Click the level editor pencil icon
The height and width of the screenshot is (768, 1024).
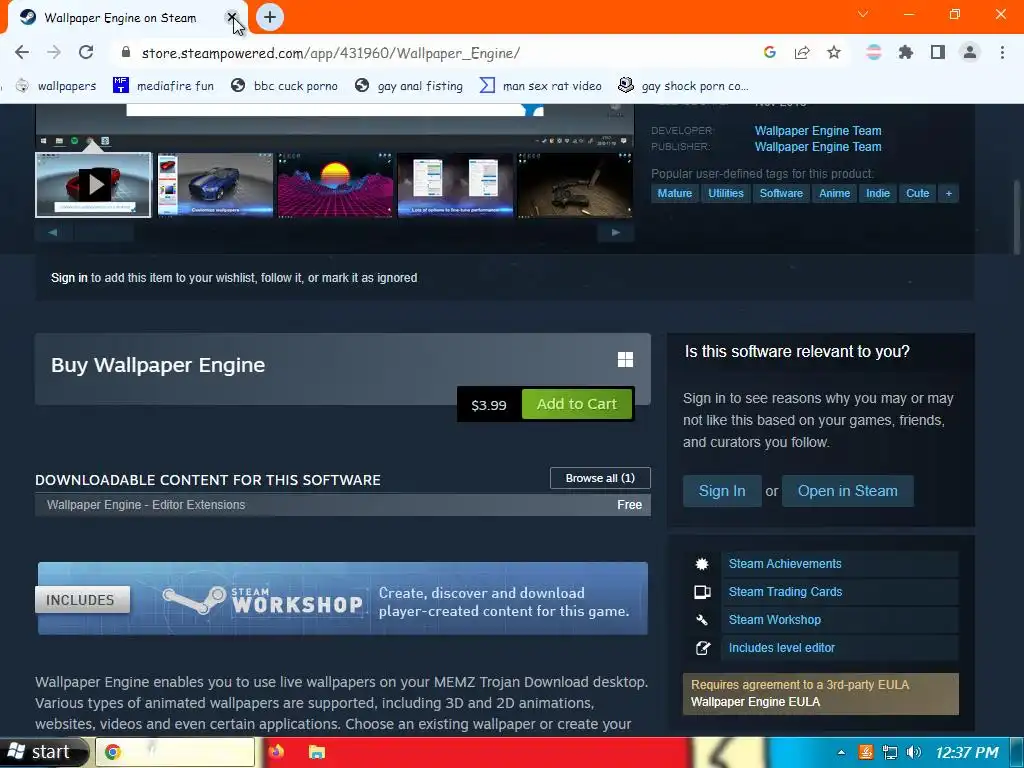(702, 648)
